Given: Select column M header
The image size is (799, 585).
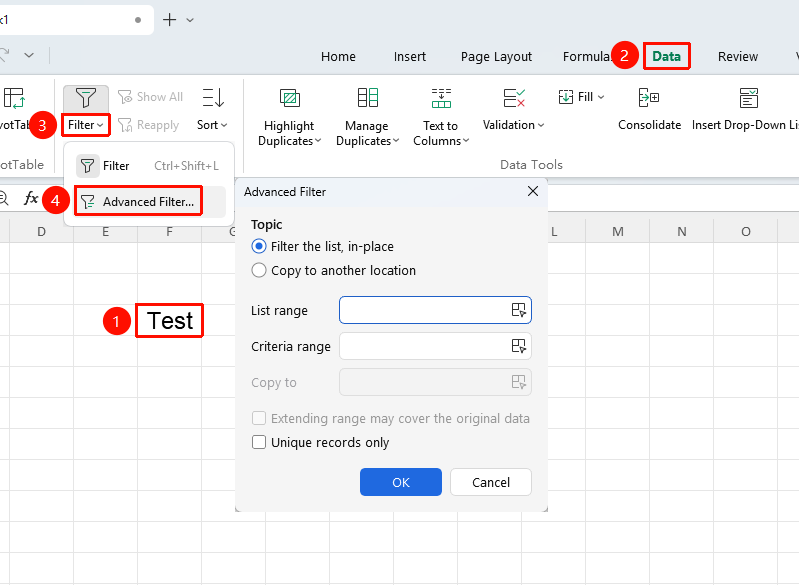Looking at the screenshot, I should click(618, 232).
